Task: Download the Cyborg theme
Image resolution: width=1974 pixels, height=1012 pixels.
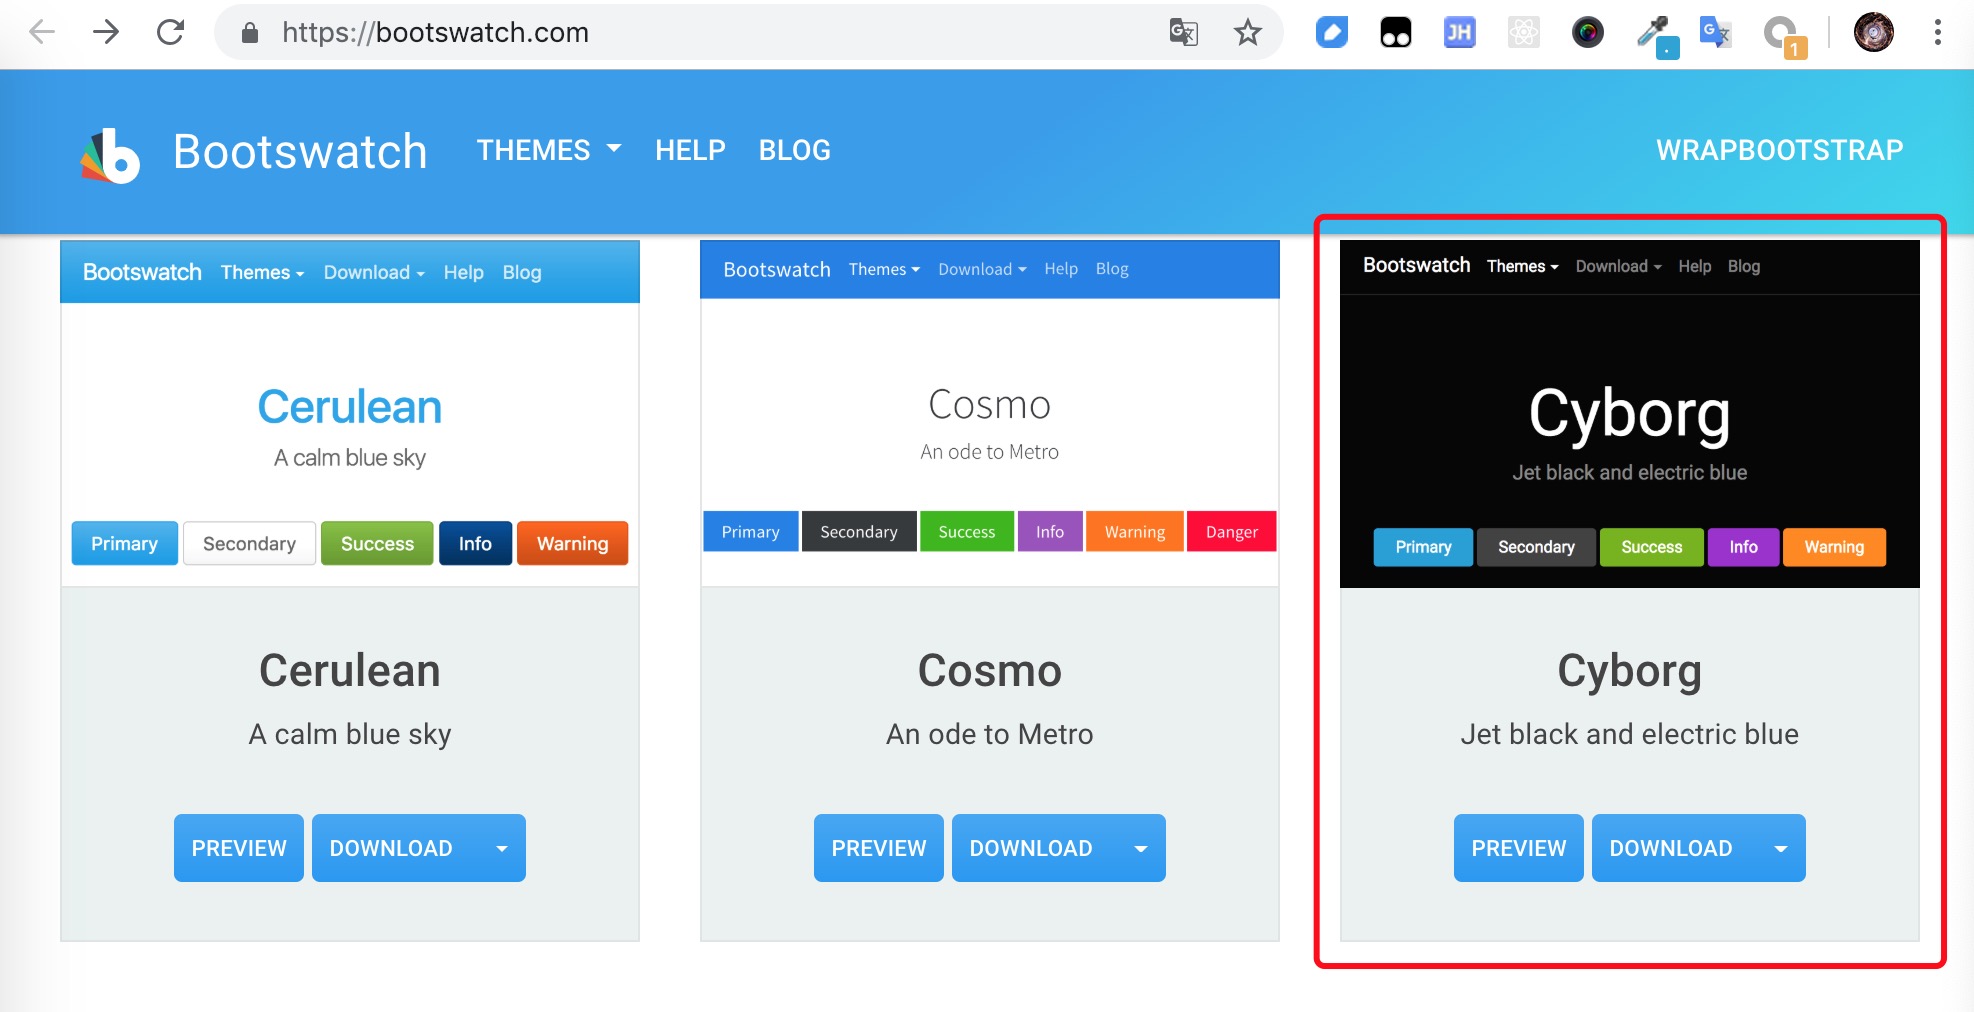Action: [1671, 848]
